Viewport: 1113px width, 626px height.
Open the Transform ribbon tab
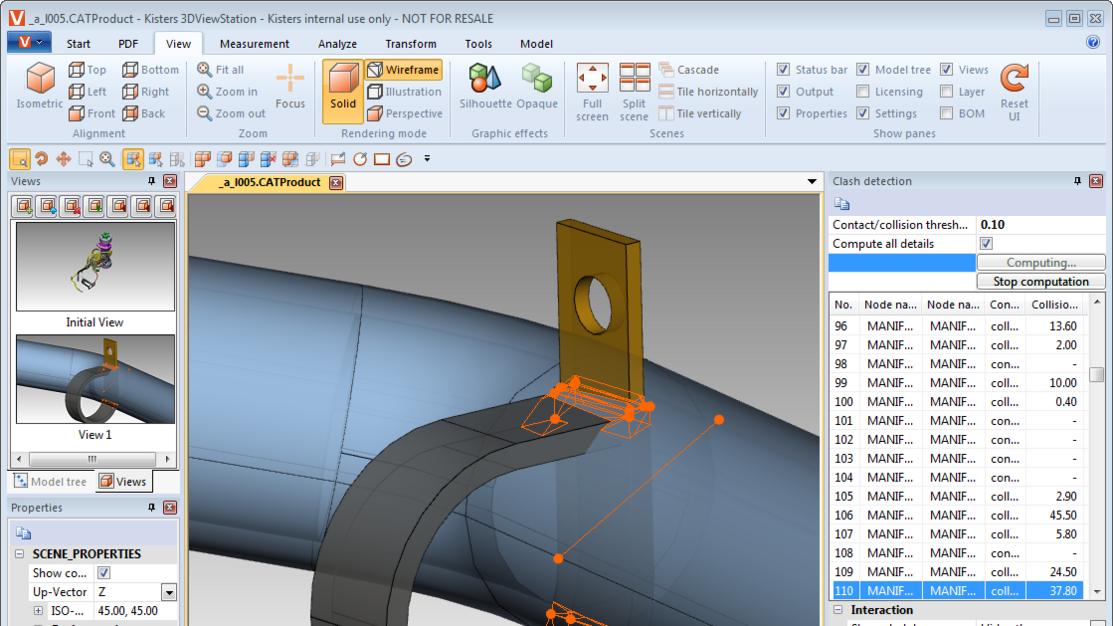(411, 44)
